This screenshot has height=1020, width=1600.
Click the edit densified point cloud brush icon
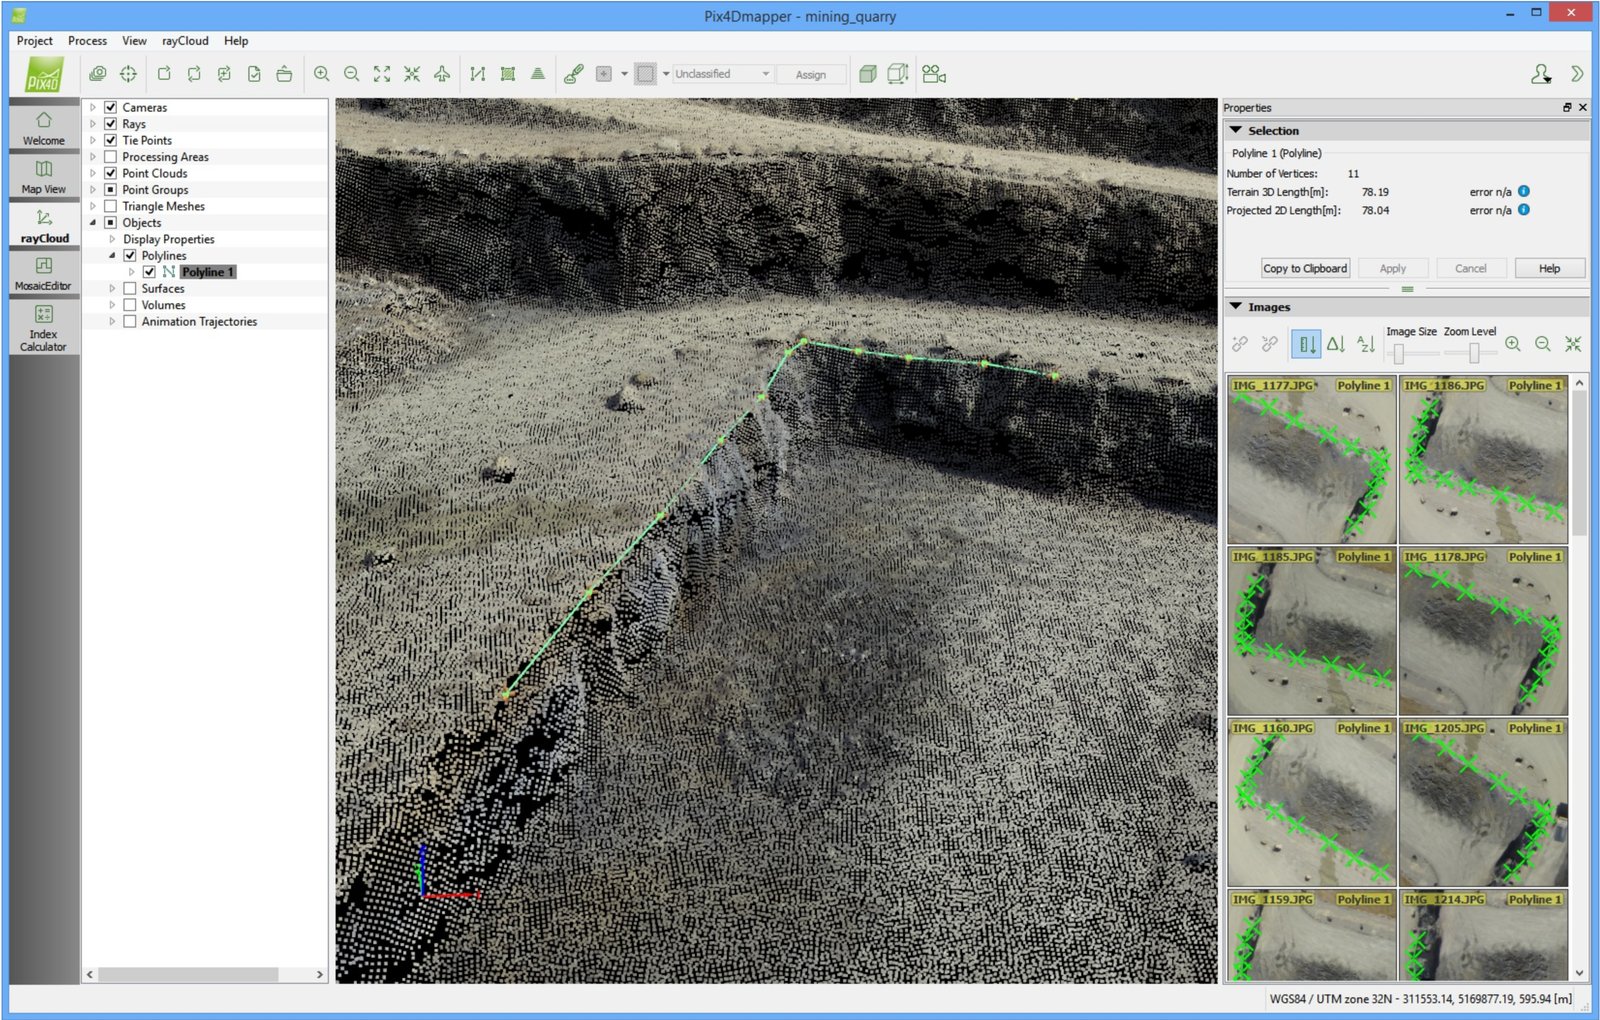coord(574,74)
